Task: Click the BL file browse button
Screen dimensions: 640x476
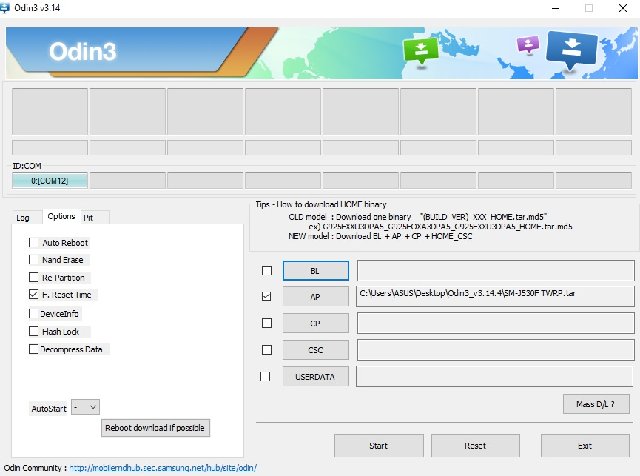Action: [316, 271]
